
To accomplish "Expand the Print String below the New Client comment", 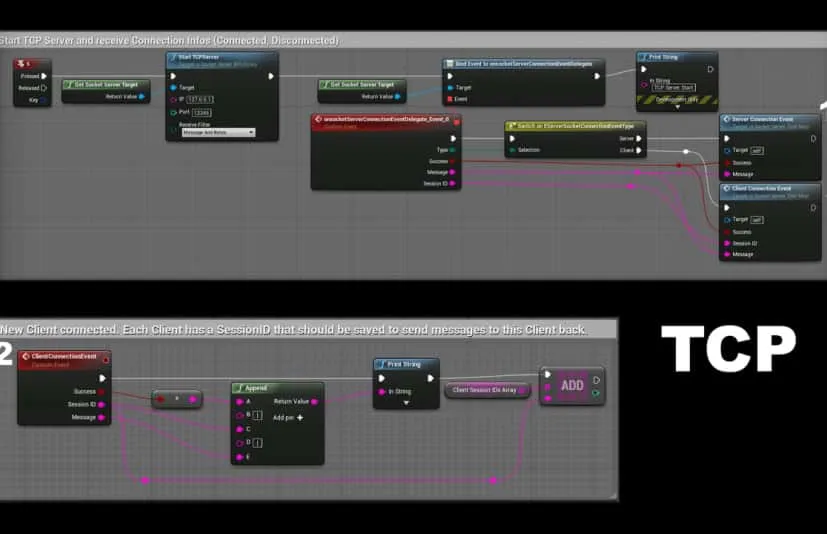I will tap(406, 403).
